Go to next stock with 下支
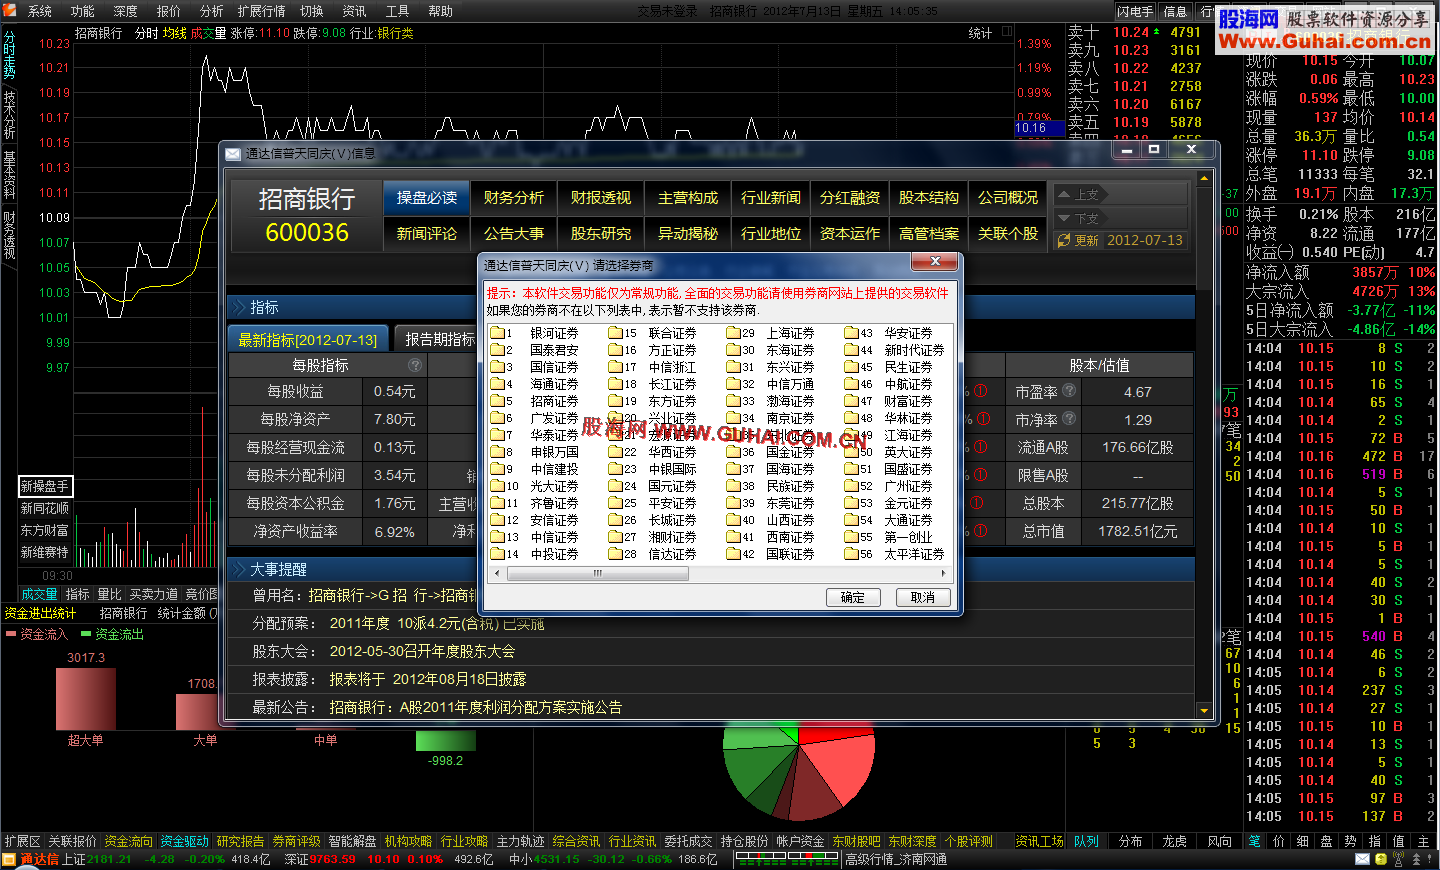Viewport: 1440px width, 870px height. pyautogui.click(x=1079, y=217)
